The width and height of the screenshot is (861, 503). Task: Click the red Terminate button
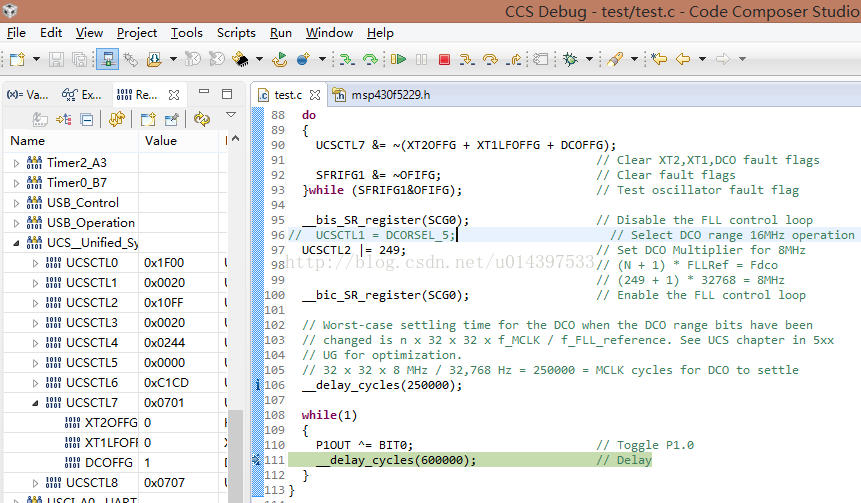pyautogui.click(x=444, y=60)
